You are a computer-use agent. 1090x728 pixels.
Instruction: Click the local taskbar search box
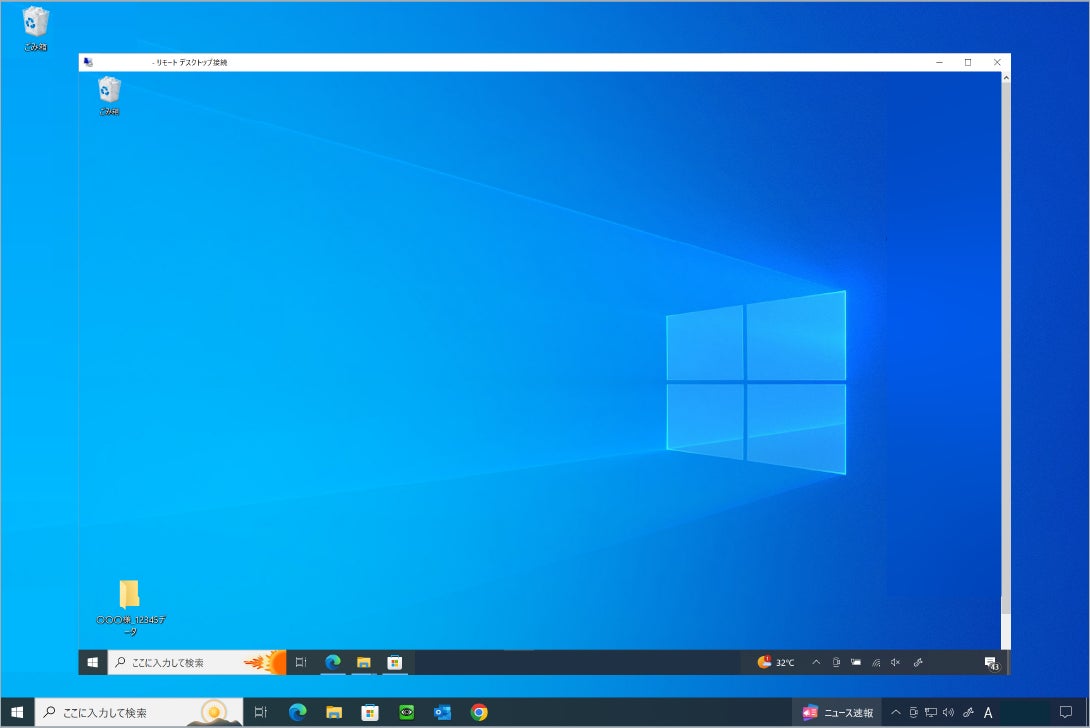139,713
